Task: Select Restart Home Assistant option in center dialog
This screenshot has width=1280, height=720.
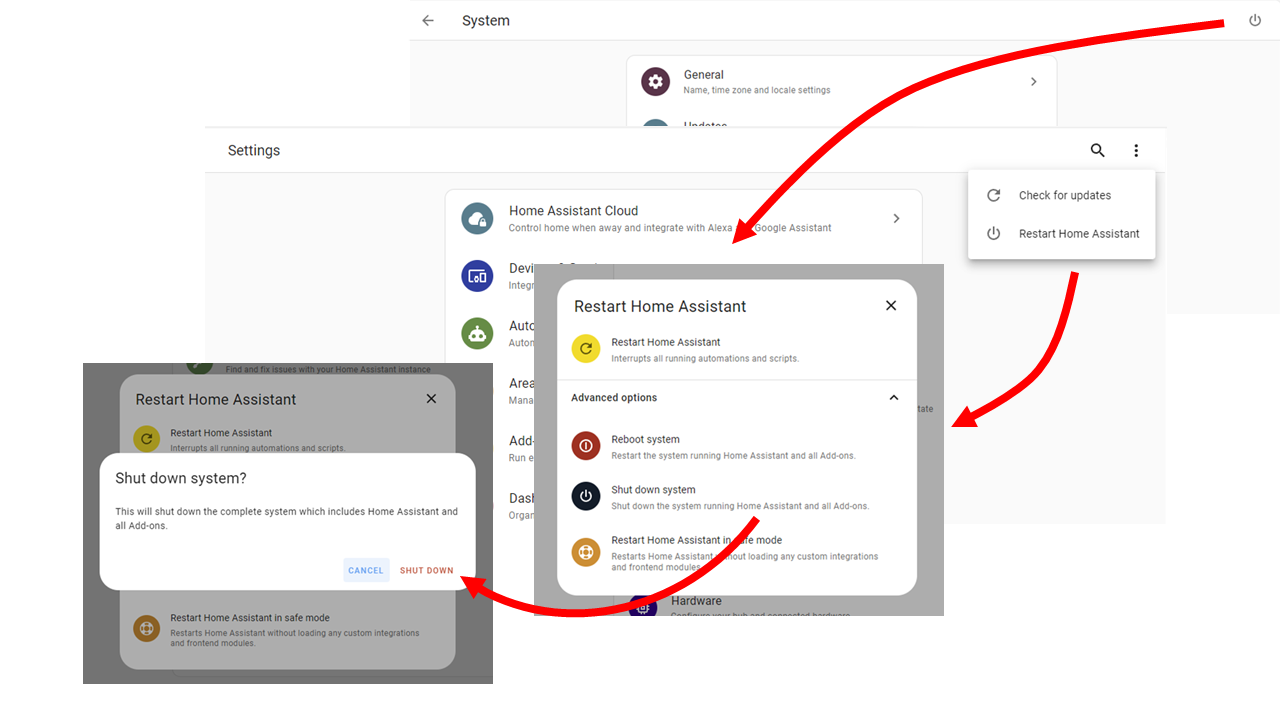Action: (x=737, y=349)
